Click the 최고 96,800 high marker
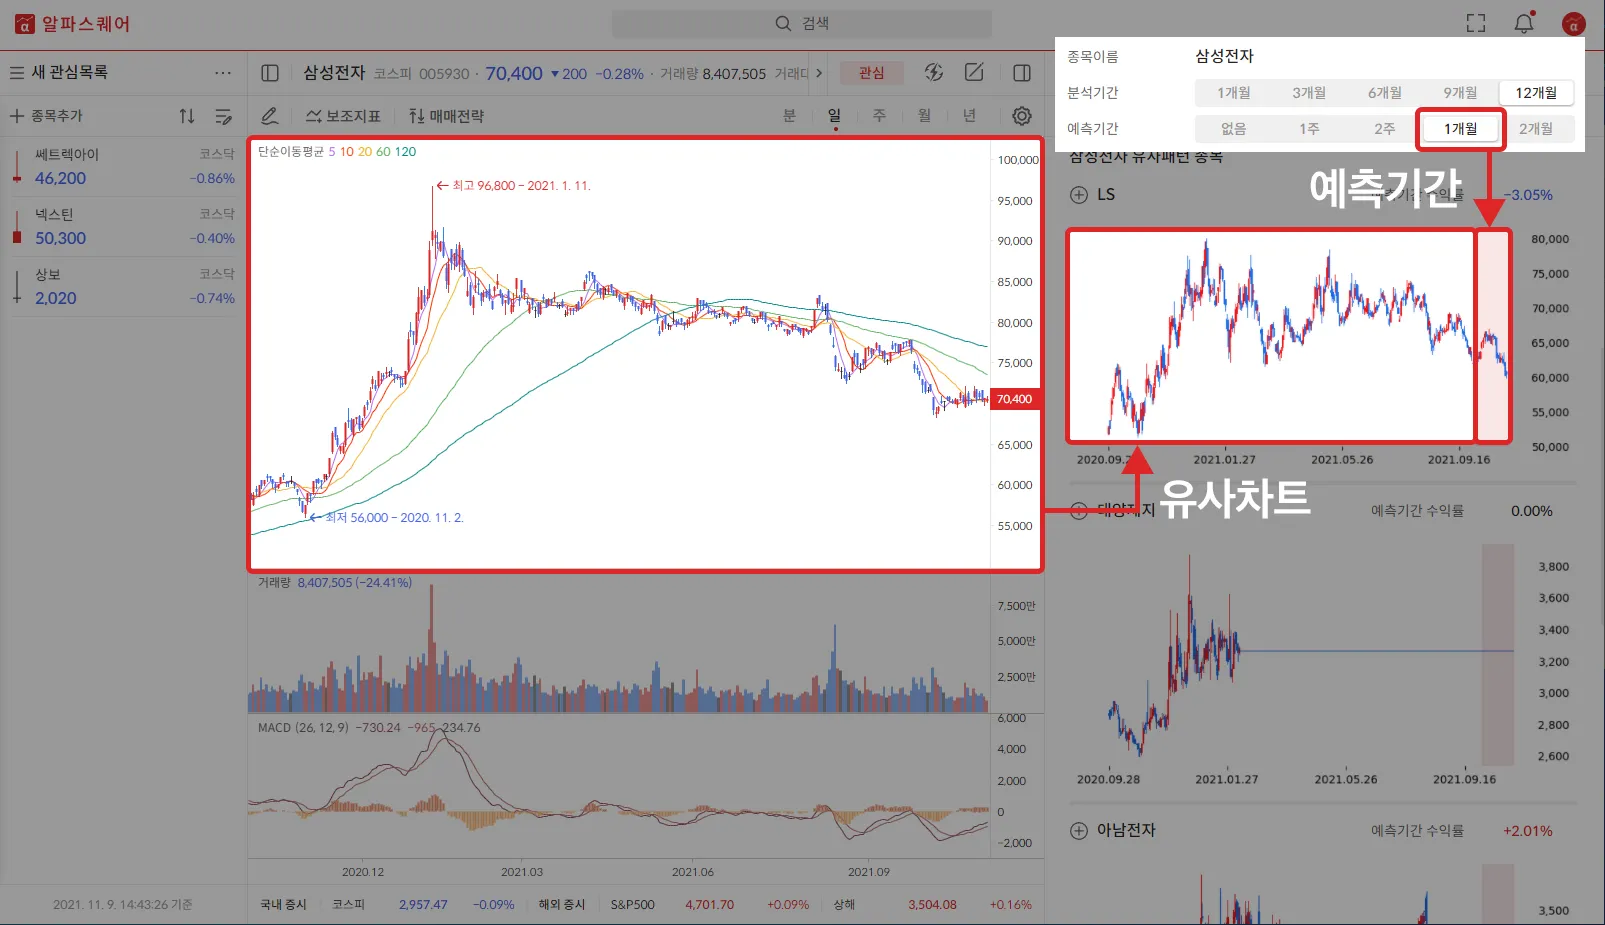The image size is (1605, 925). (x=514, y=186)
